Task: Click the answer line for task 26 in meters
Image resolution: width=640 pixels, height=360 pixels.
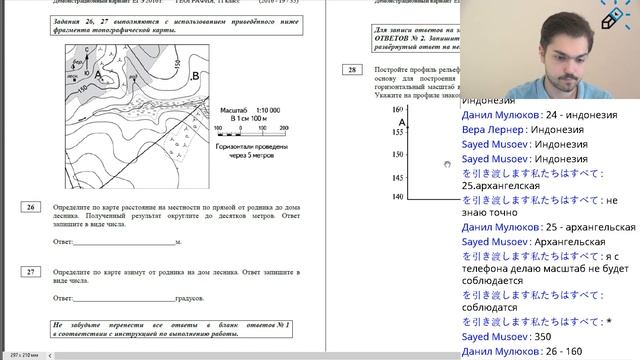Action: point(124,243)
